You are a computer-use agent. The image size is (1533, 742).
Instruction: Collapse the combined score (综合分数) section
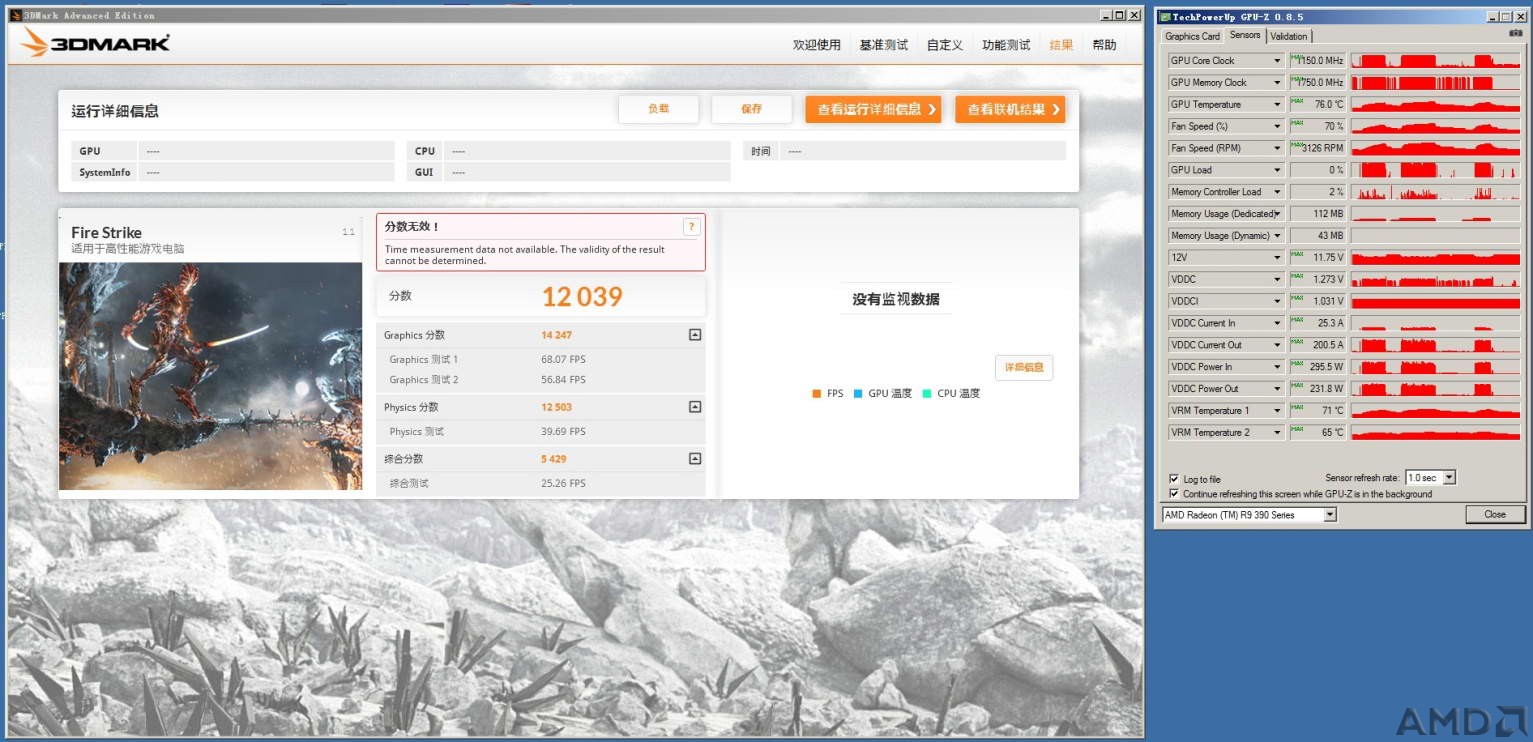click(x=695, y=459)
